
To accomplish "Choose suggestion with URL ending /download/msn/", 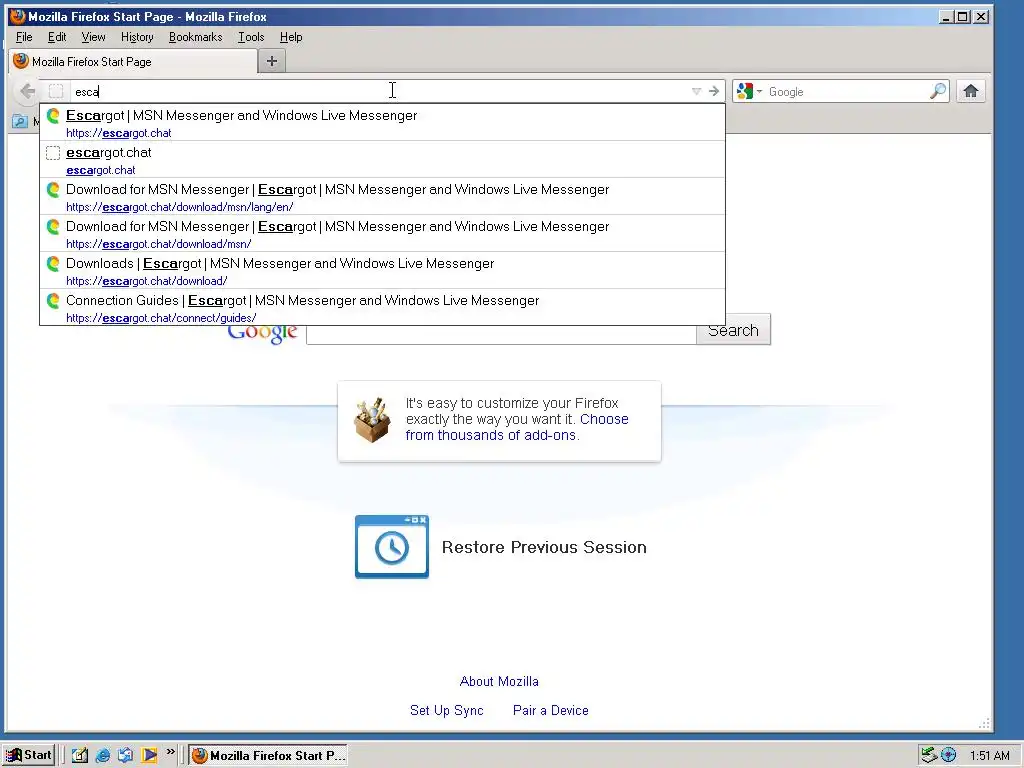I will pos(382,234).
